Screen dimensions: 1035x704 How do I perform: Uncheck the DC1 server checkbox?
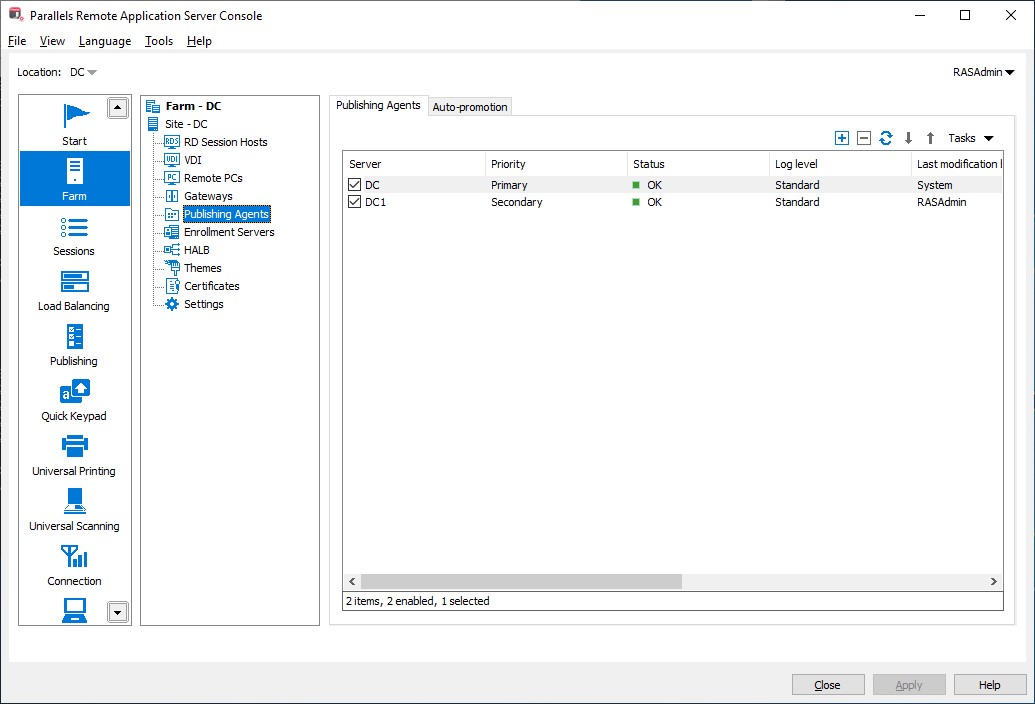[x=354, y=202]
